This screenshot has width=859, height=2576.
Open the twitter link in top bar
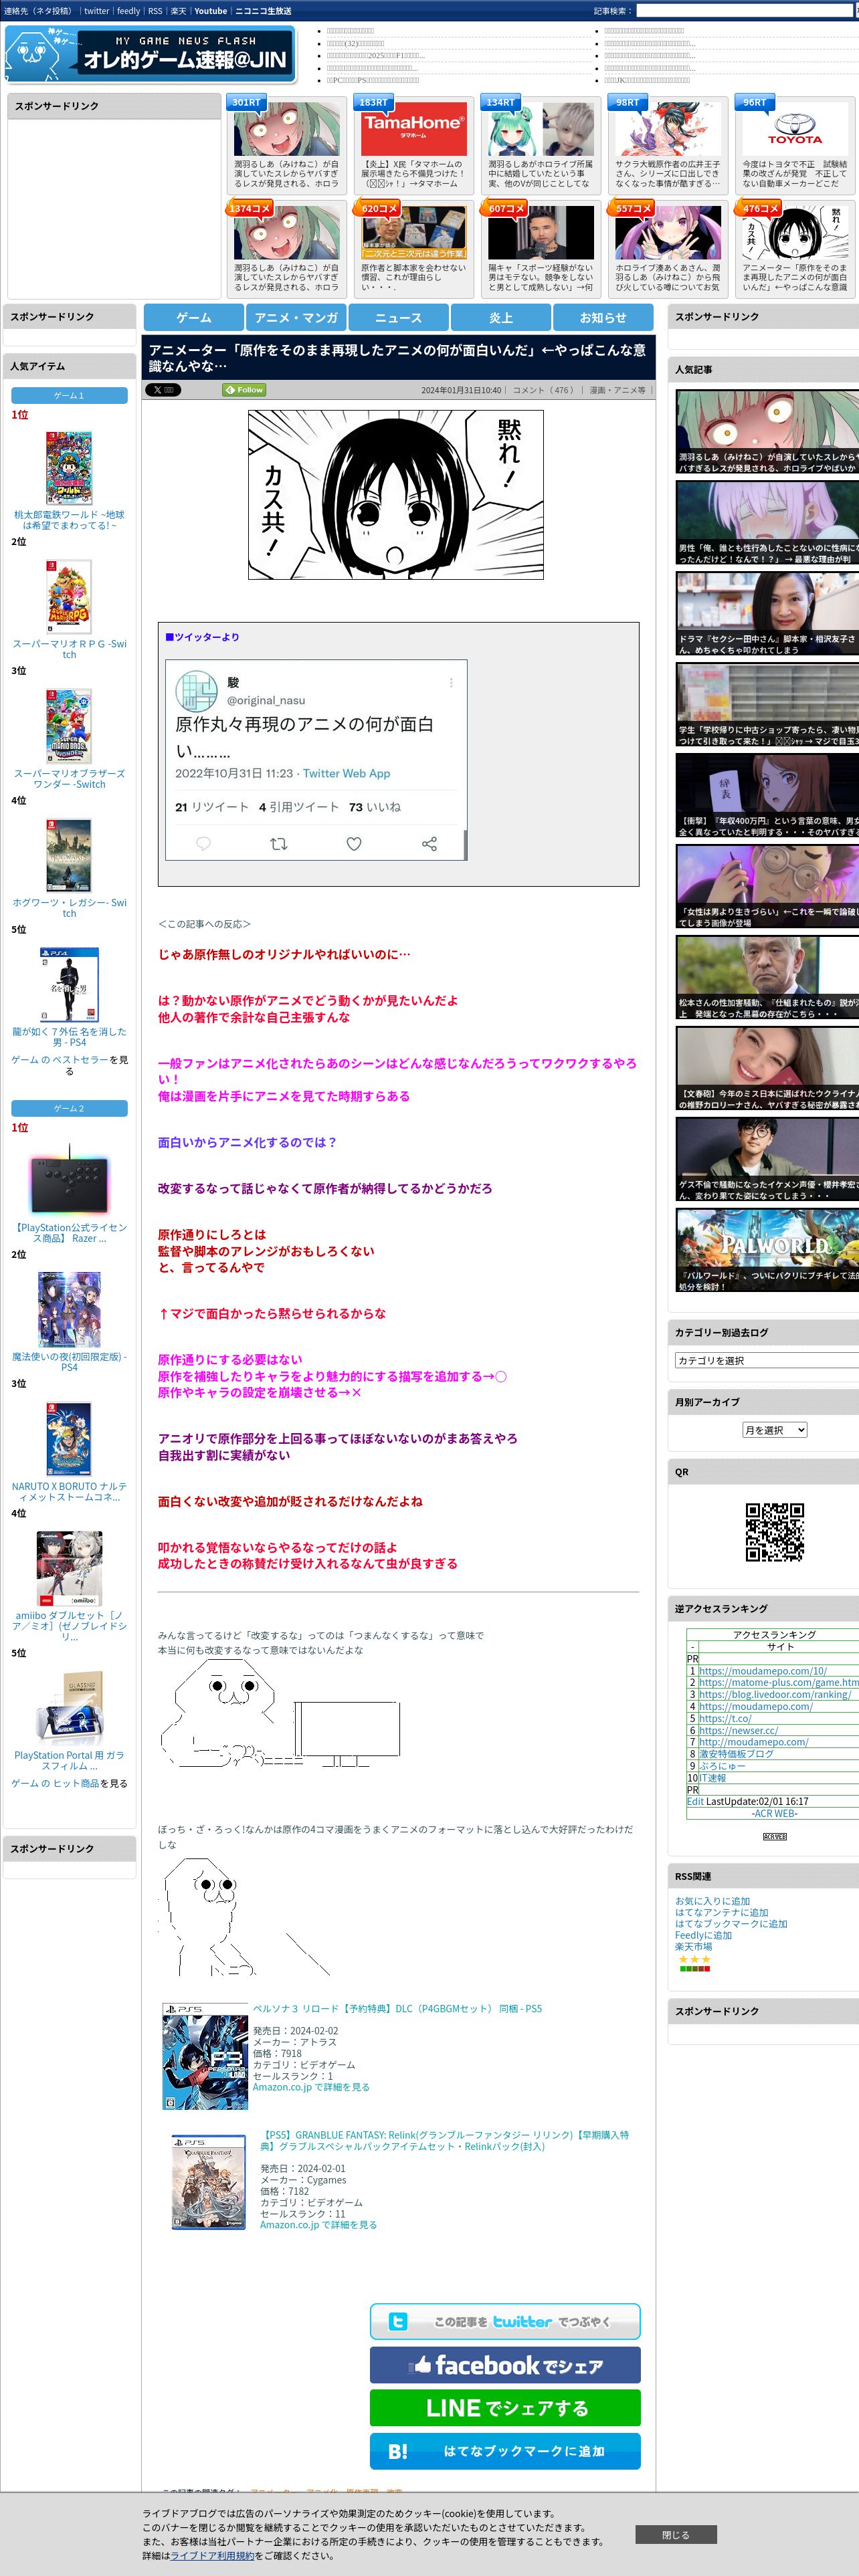pyautogui.click(x=96, y=11)
